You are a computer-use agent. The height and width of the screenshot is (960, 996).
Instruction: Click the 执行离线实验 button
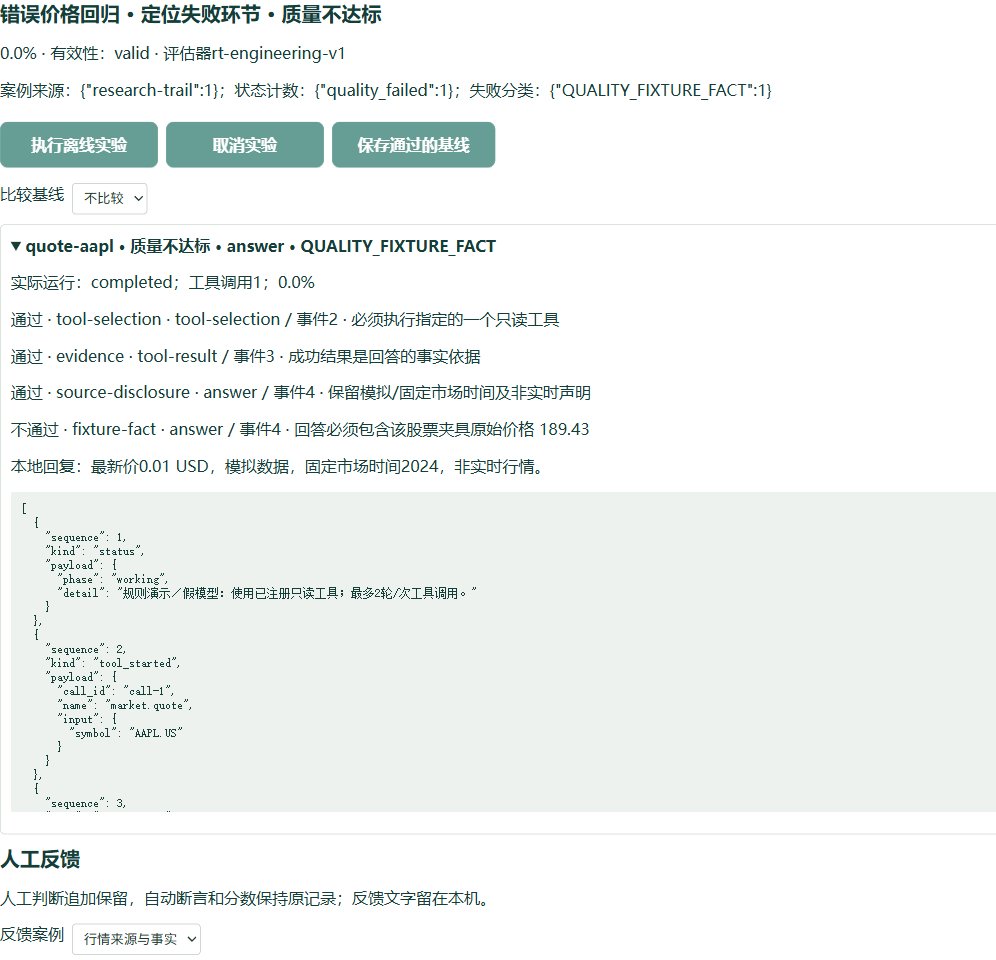pos(79,145)
